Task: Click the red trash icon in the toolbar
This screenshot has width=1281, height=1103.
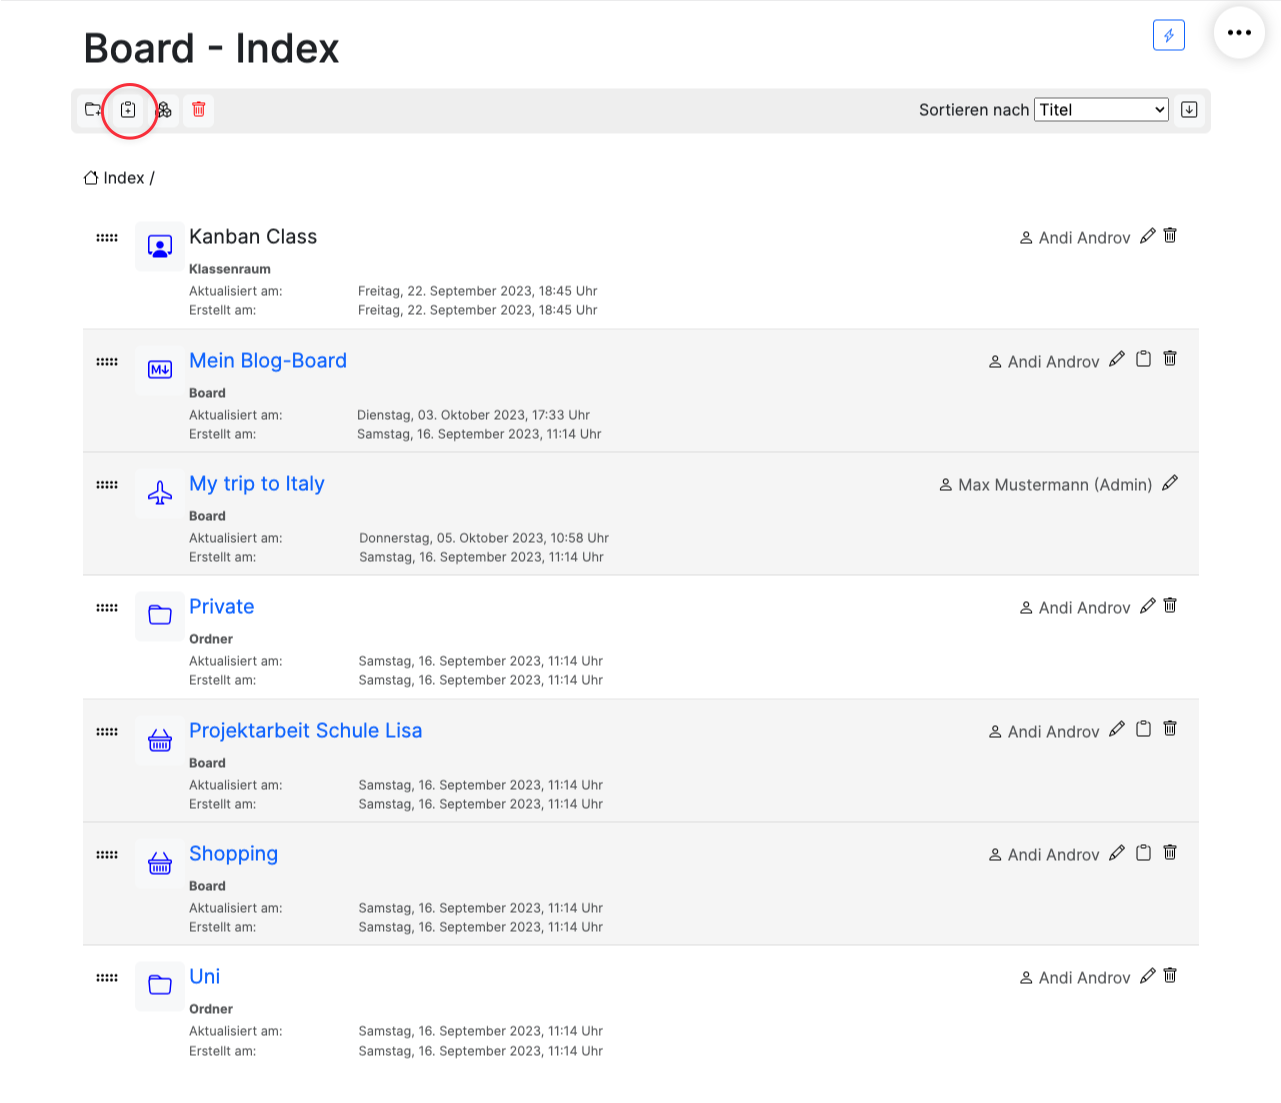Action: pyautogui.click(x=198, y=110)
